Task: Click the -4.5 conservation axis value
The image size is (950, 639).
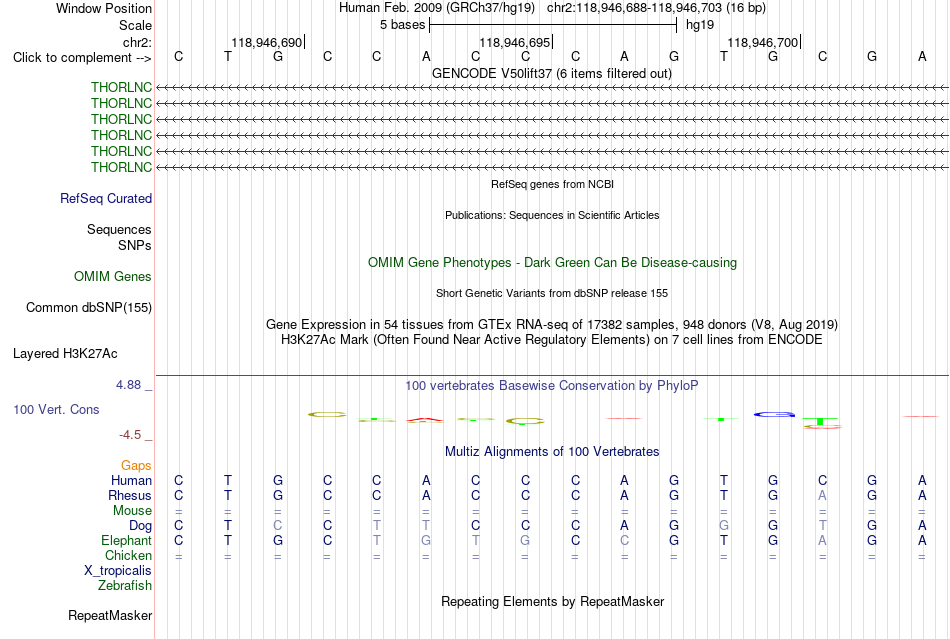Action: [x=130, y=435]
